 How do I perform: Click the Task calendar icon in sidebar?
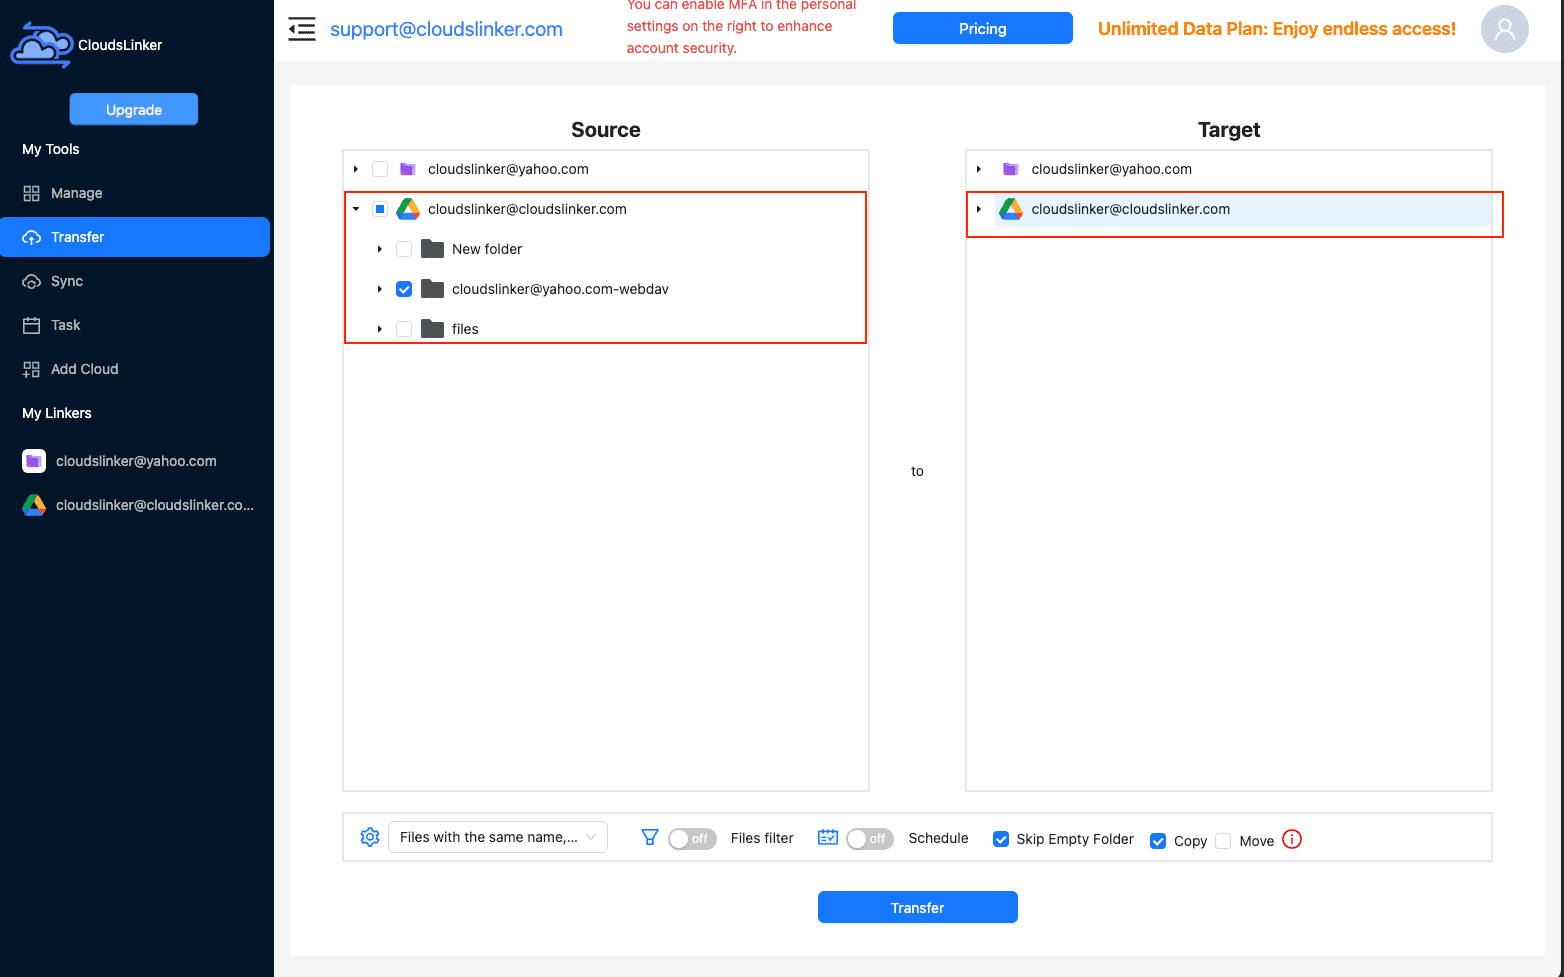point(32,325)
